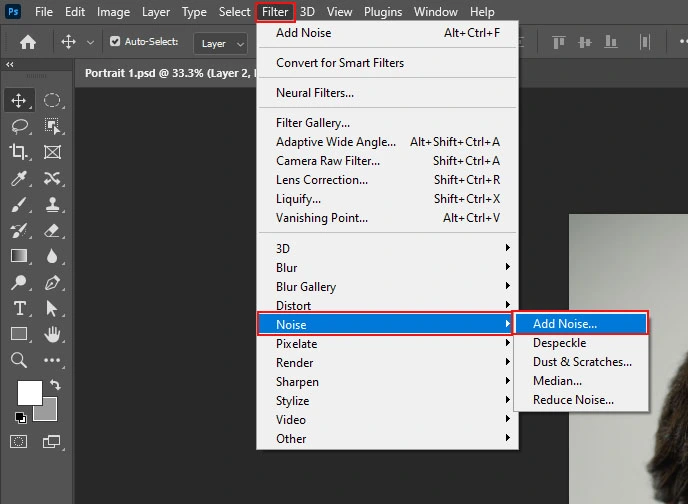Select the Brush tool

point(19,204)
